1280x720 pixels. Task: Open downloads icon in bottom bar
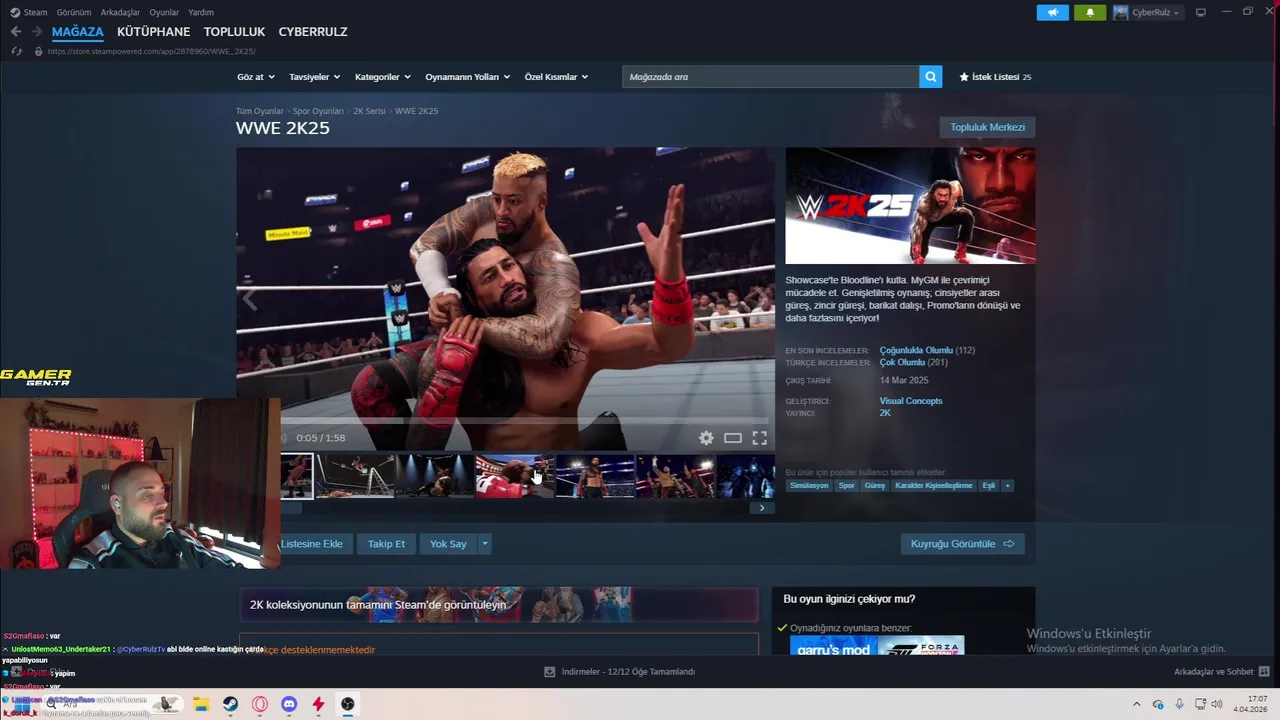pyautogui.click(x=549, y=672)
